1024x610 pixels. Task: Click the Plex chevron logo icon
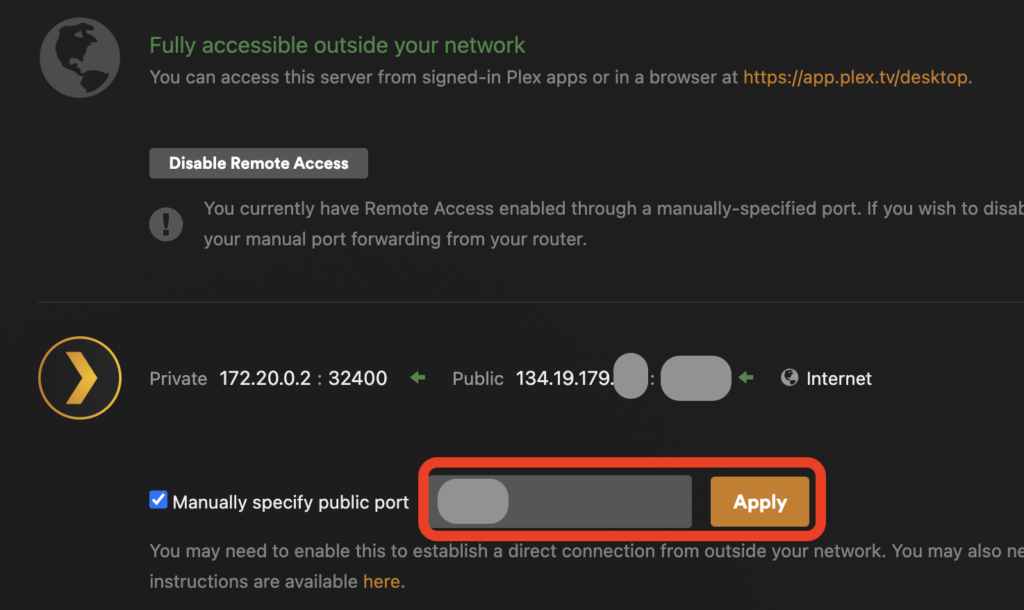point(80,378)
